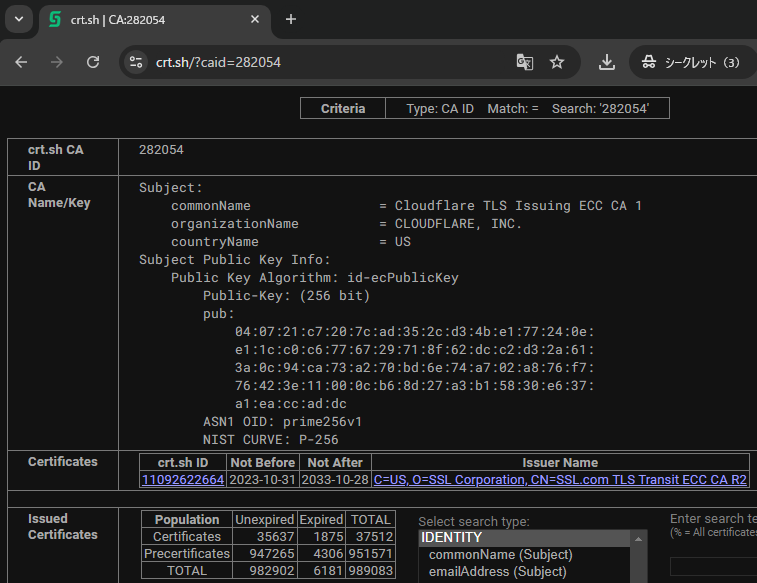Select expired certificates count 1875
Image resolution: width=757 pixels, height=583 pixels.
pyautogui.click(x=328, y=537)
